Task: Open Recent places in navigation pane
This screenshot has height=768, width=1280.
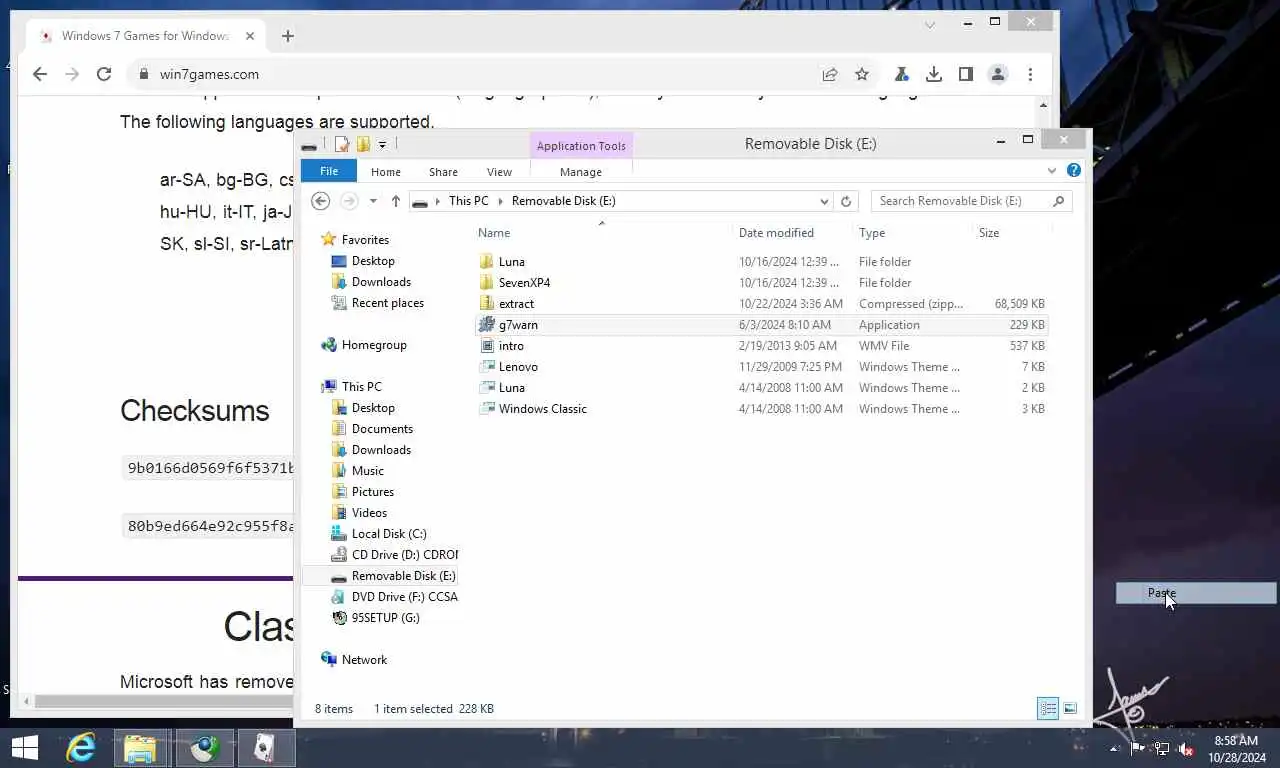Action: click(388, 303)
